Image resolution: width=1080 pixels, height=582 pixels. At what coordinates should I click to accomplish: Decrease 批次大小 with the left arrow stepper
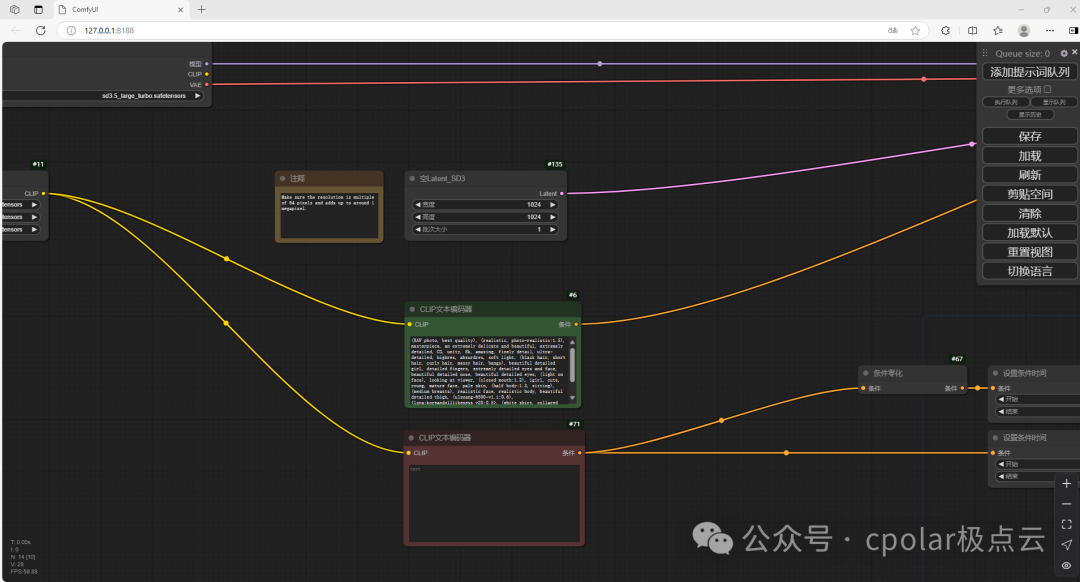(x=418, y=230)
